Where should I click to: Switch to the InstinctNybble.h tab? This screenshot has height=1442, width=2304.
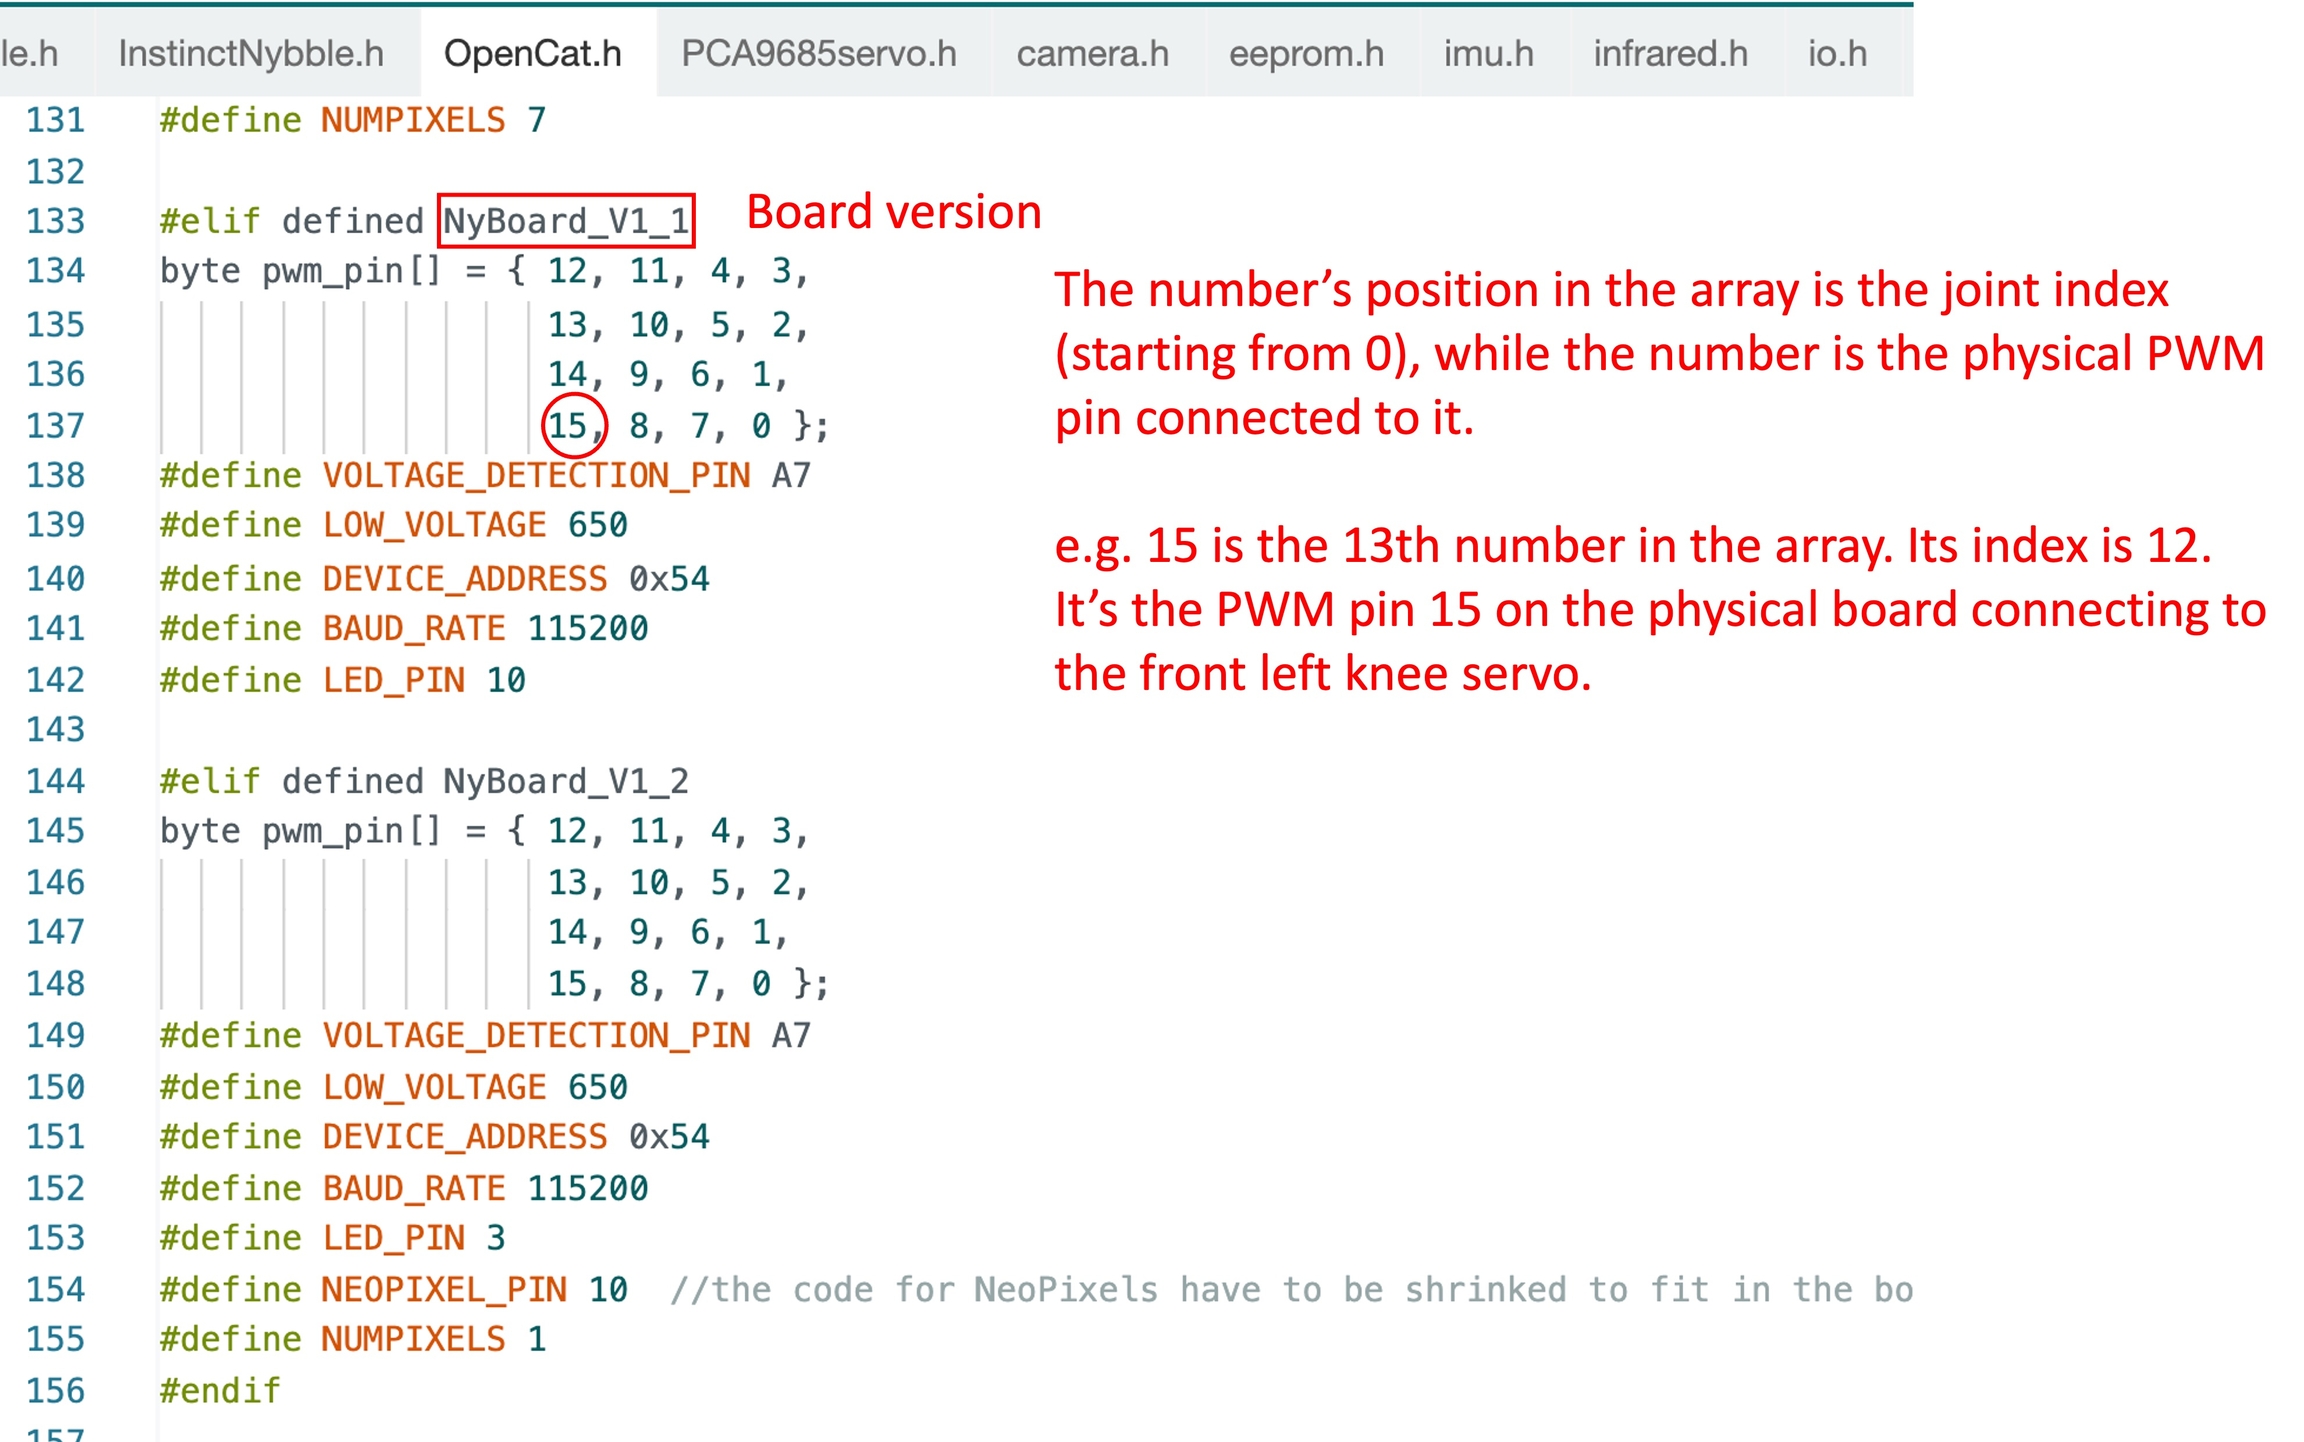(x=250, y=53)
